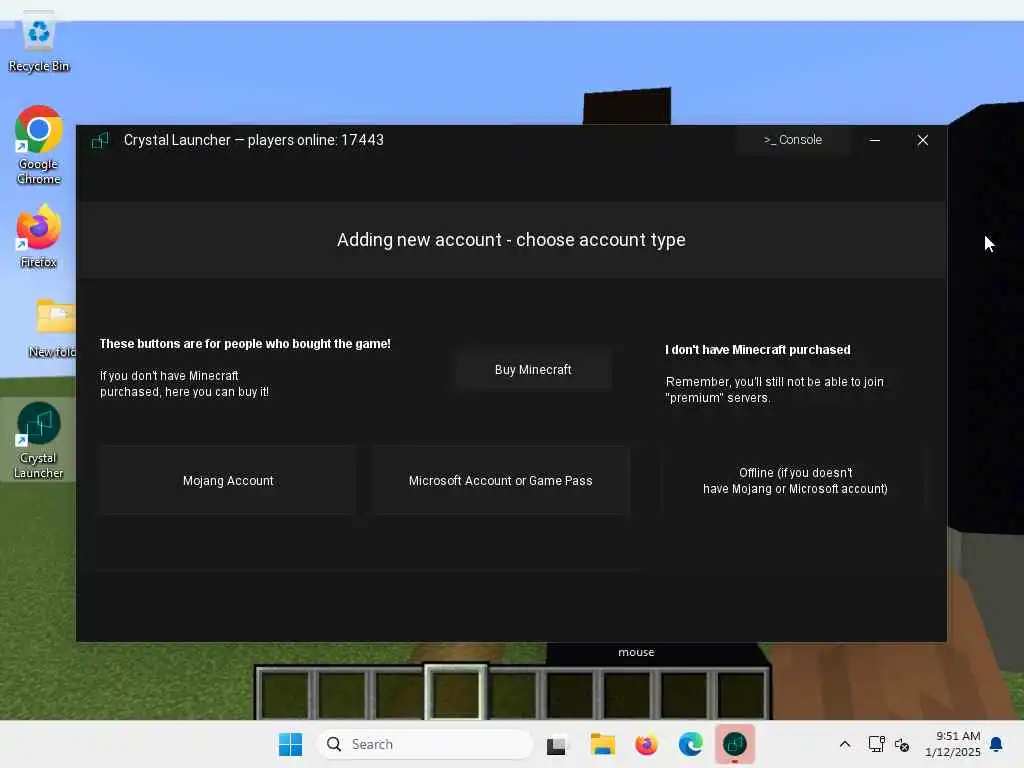Choose Microsoft Account or Game Pass

(x=500, y=481)
